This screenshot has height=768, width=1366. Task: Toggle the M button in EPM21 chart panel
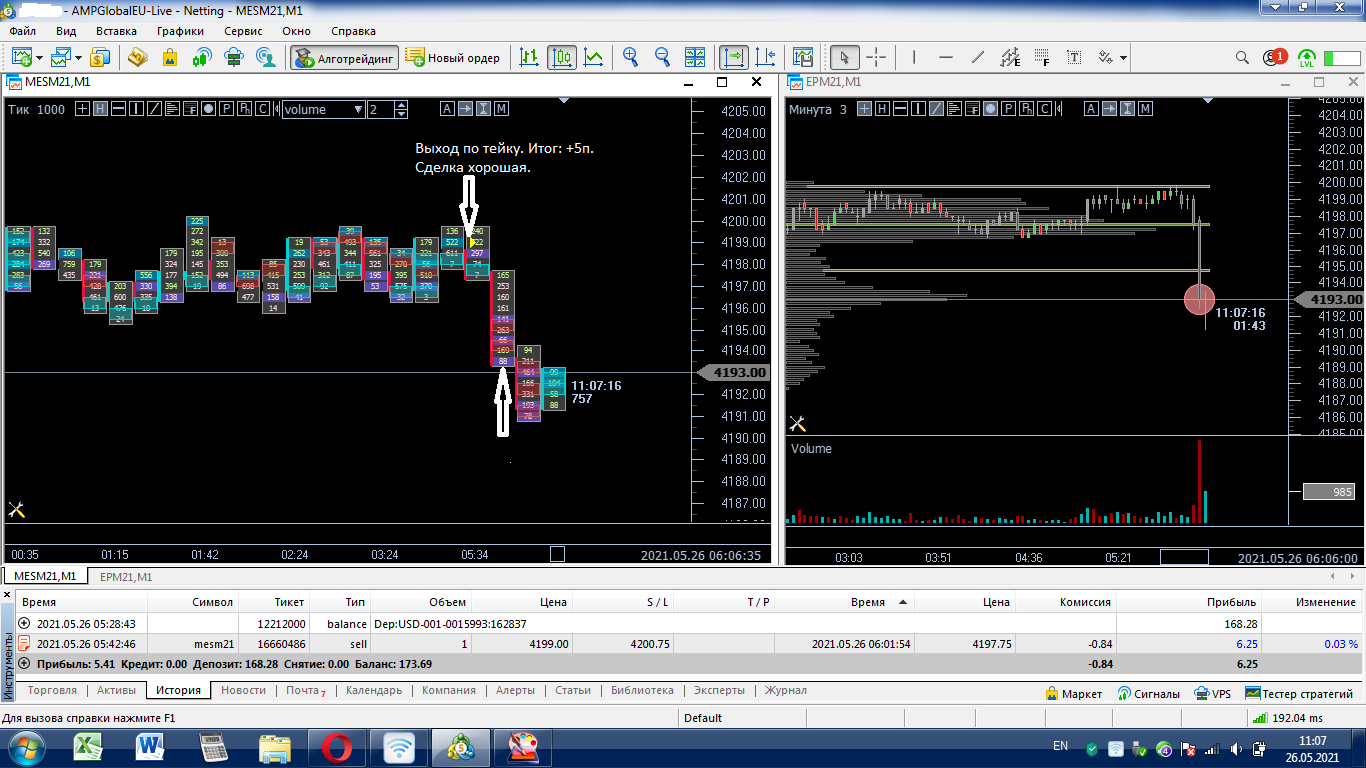[1144, 109]
